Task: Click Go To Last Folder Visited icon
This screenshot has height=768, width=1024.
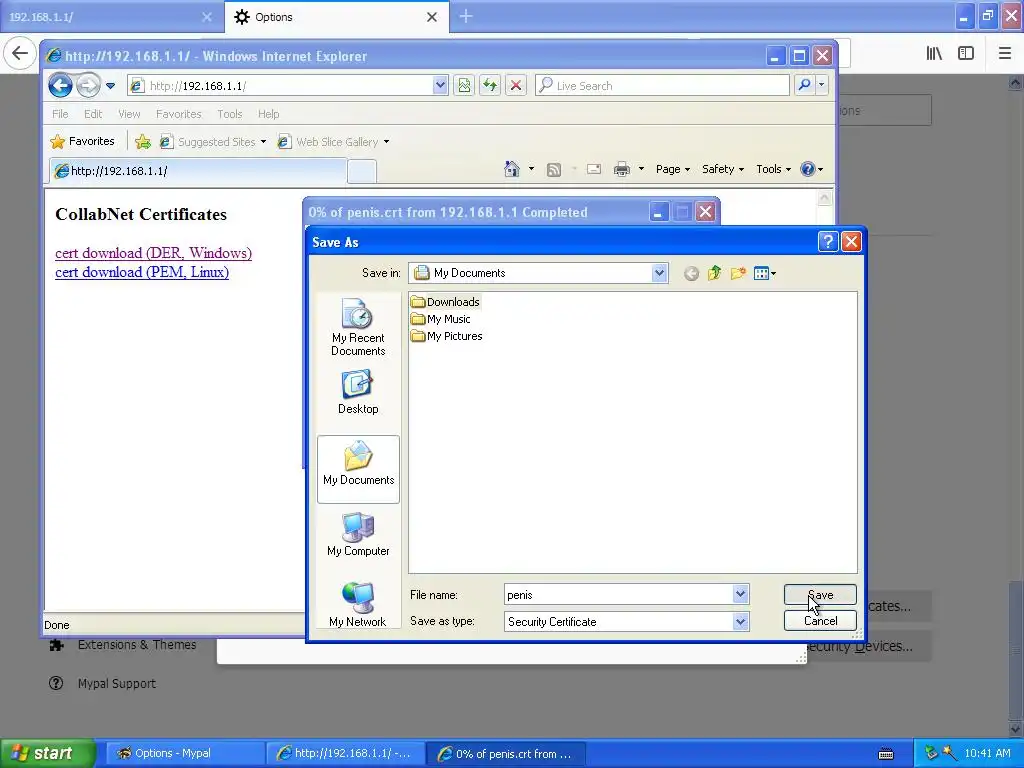Action: coord(691,274)
